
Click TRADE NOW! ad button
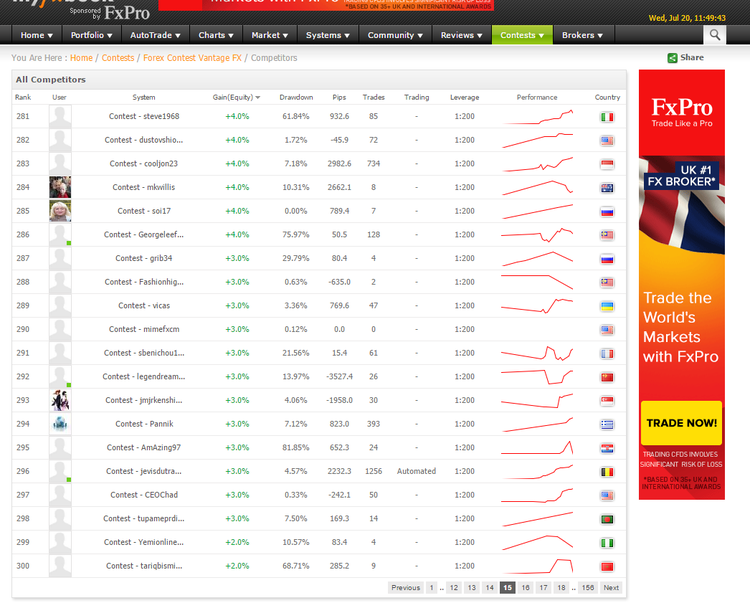pos(682,423)
